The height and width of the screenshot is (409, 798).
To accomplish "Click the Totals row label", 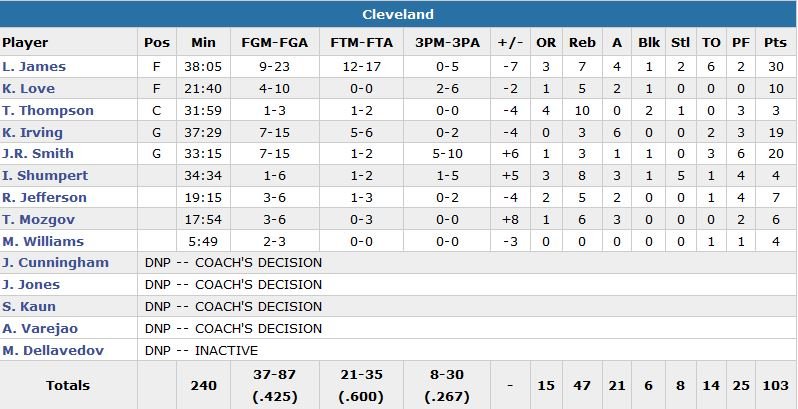I will [x=68, y=385].
